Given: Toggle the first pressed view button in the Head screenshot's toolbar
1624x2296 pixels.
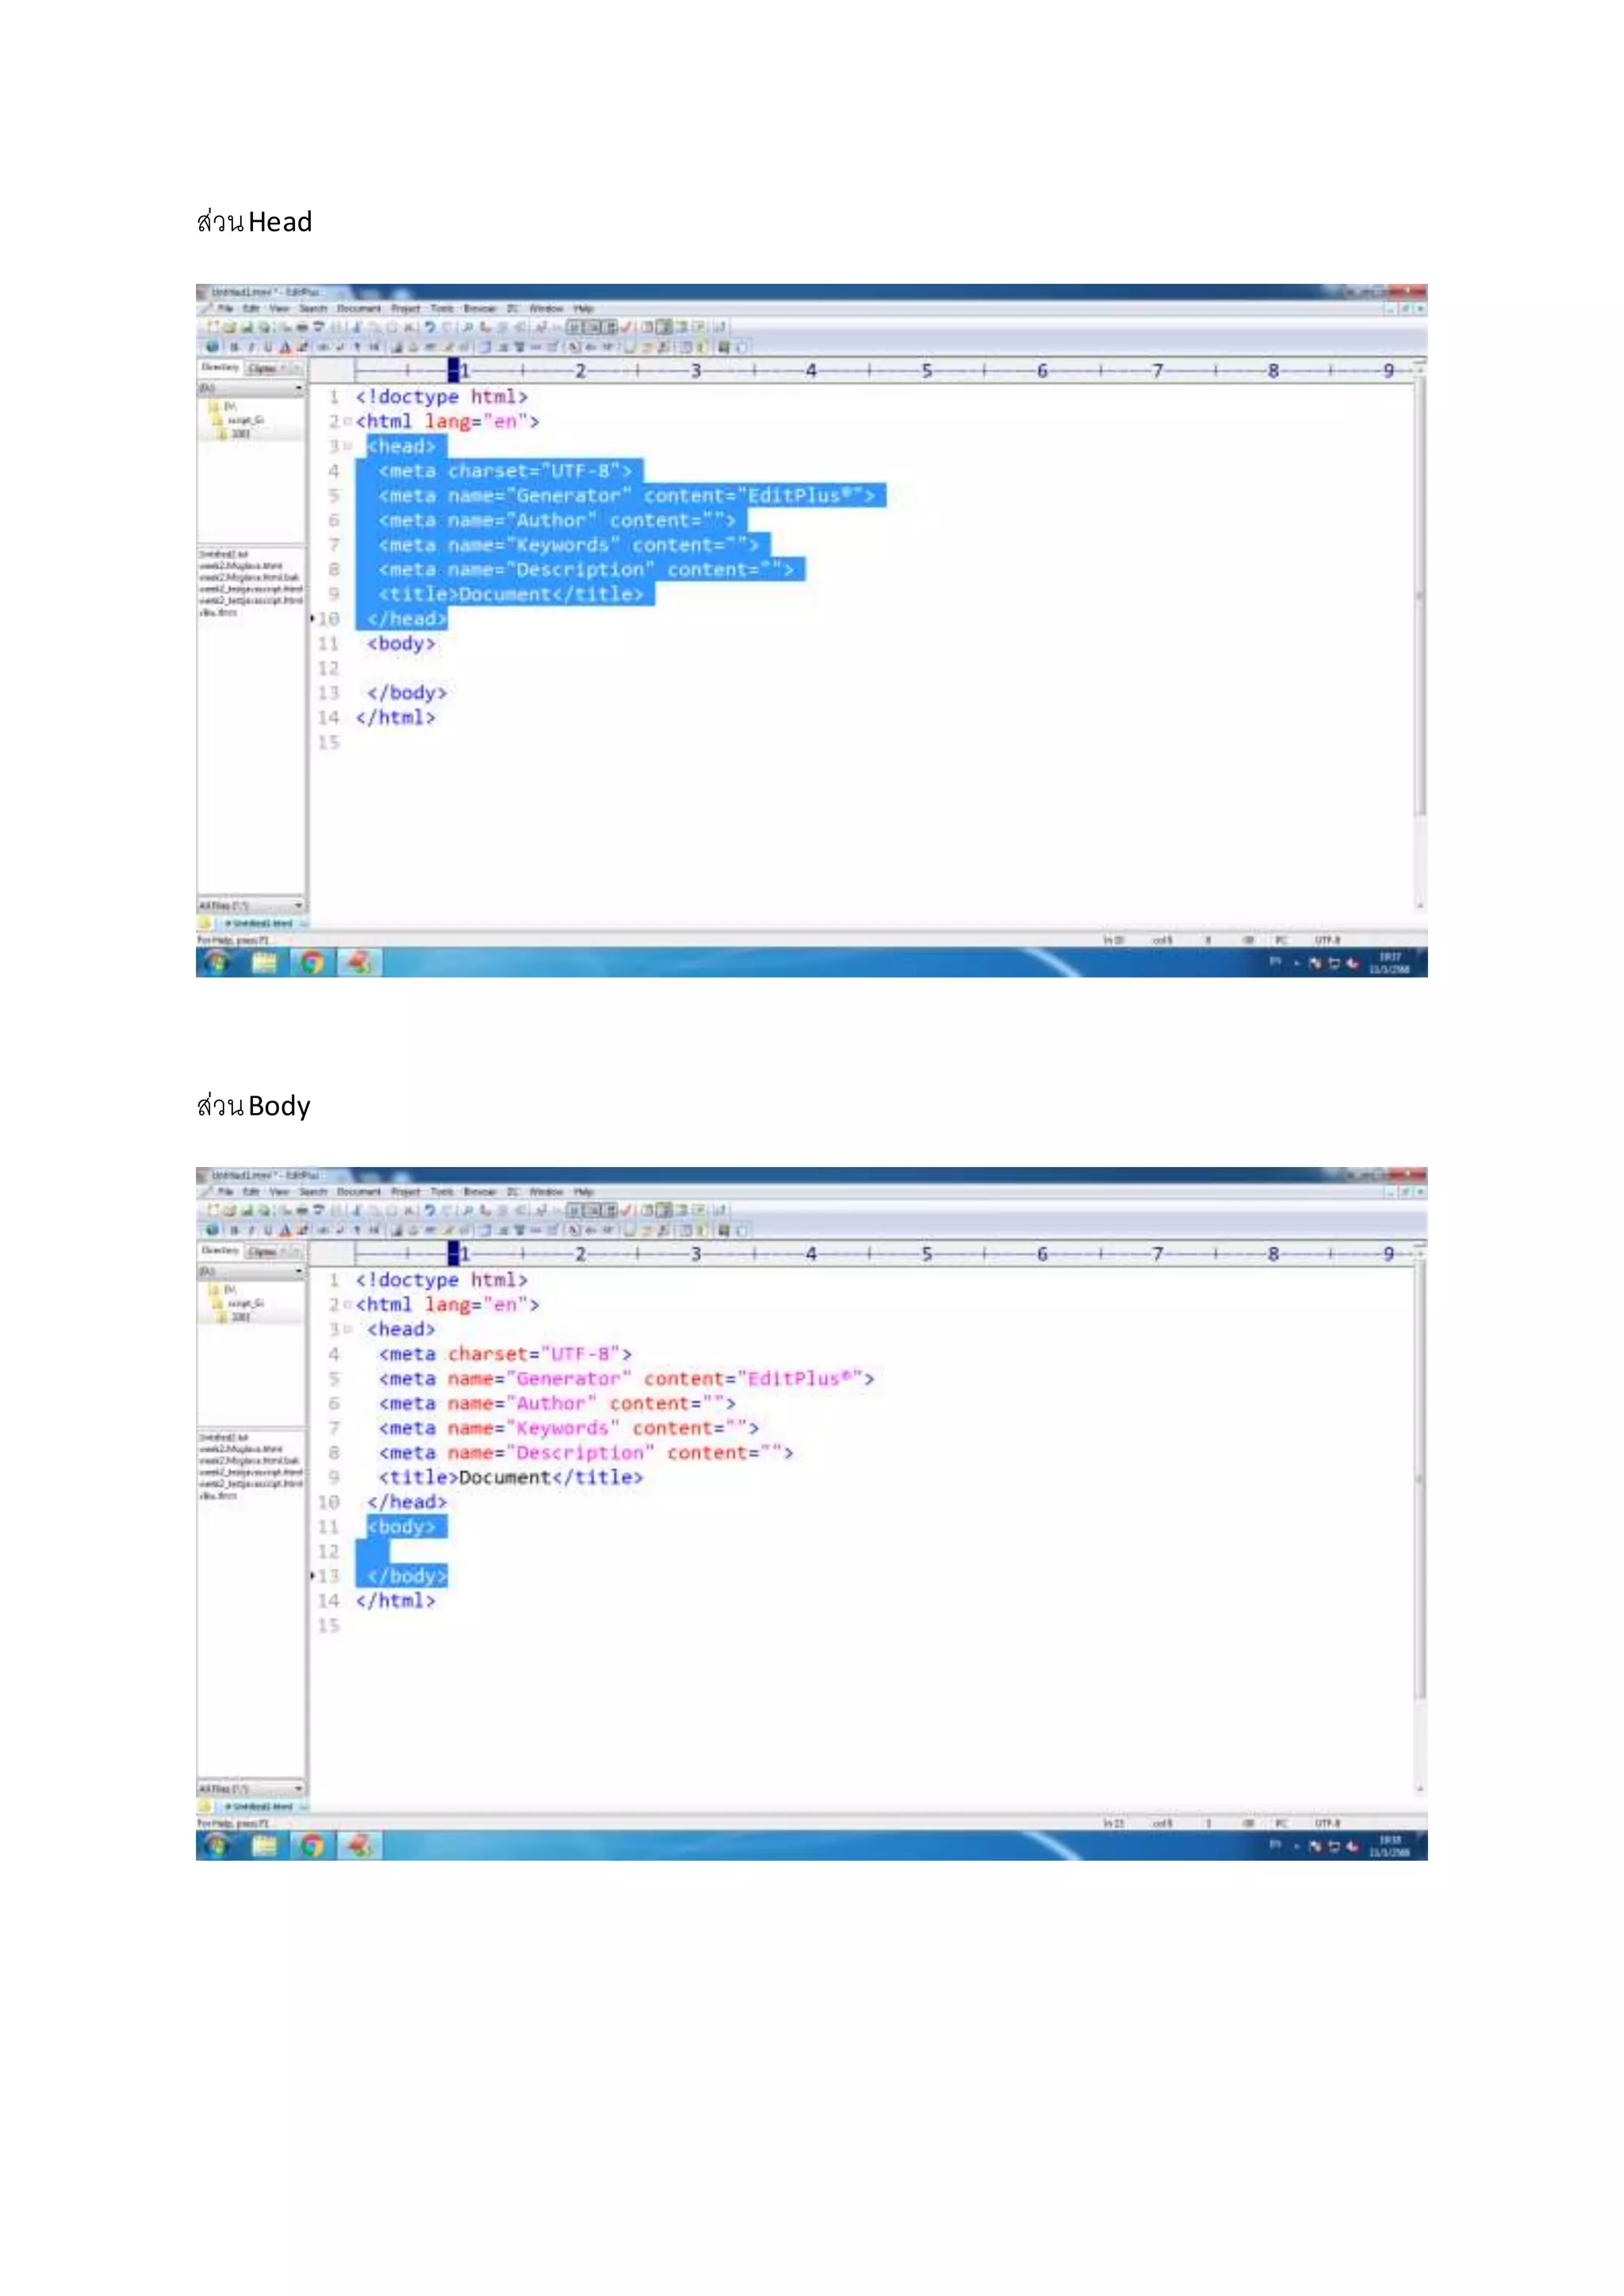Looking at the screenshot, I should pos(574,327).
